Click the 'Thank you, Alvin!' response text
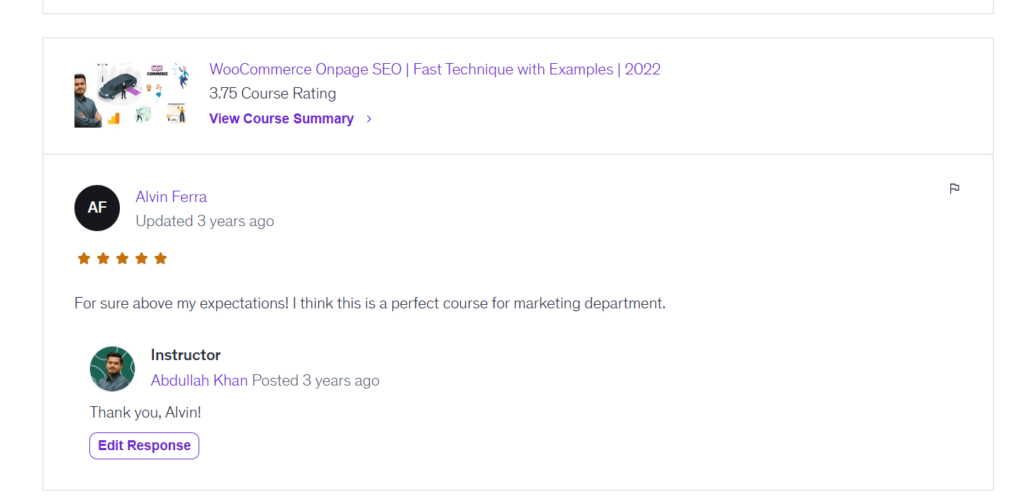The image size is (1024, 504). pyautogui.click(x=145, y=412)
